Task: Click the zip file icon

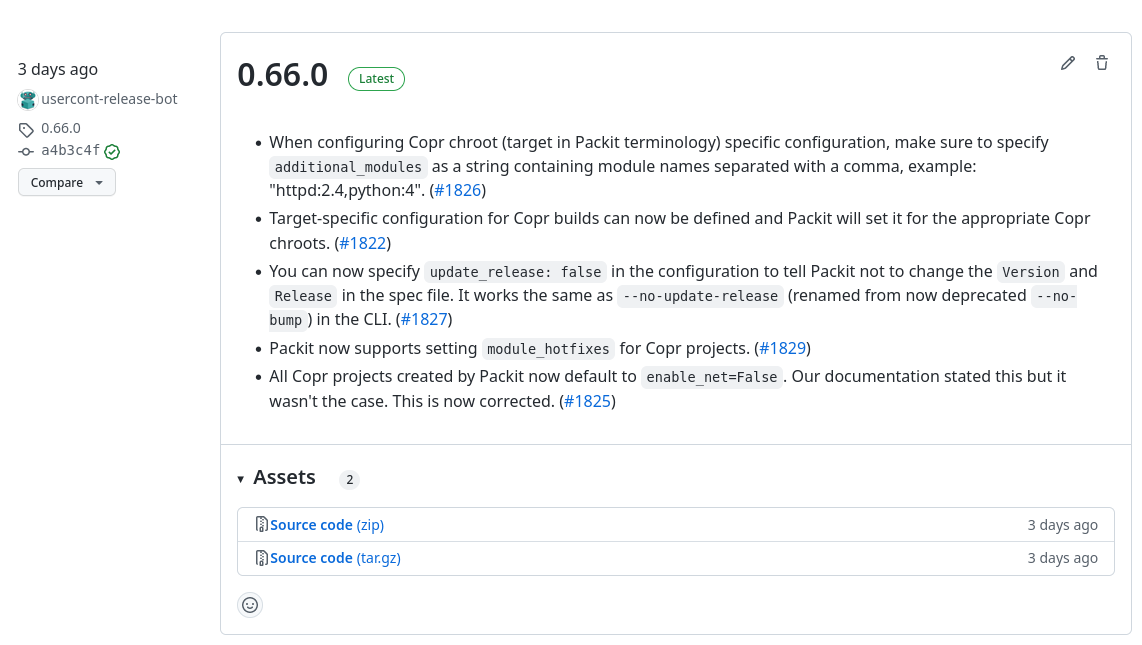Action: [261, 524]
